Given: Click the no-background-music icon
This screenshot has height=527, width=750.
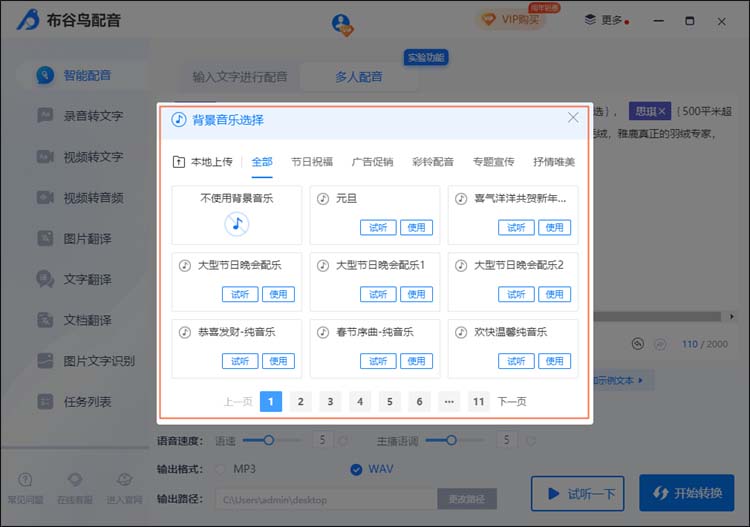Looking at the screenshot, I should (x=236, y=224).
